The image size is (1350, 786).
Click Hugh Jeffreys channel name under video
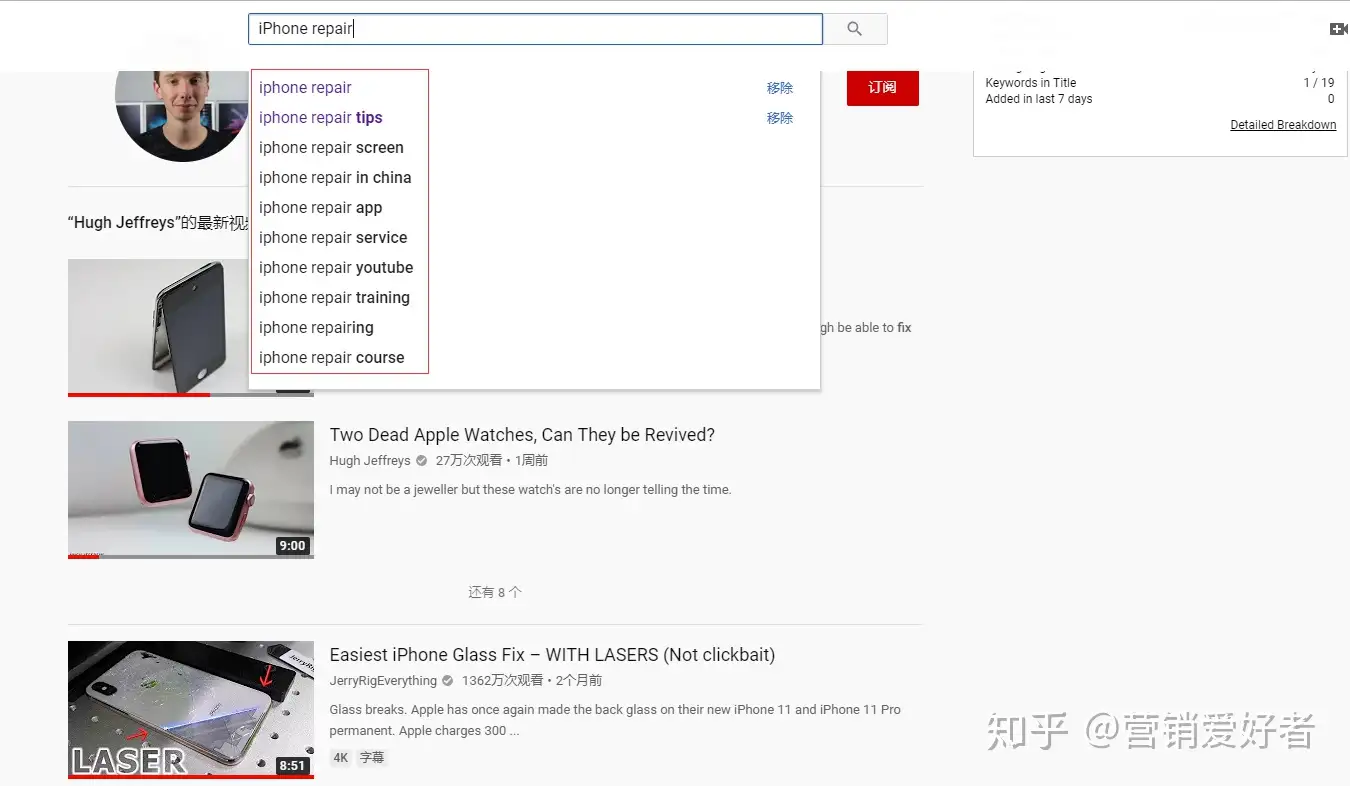point(370,461)
